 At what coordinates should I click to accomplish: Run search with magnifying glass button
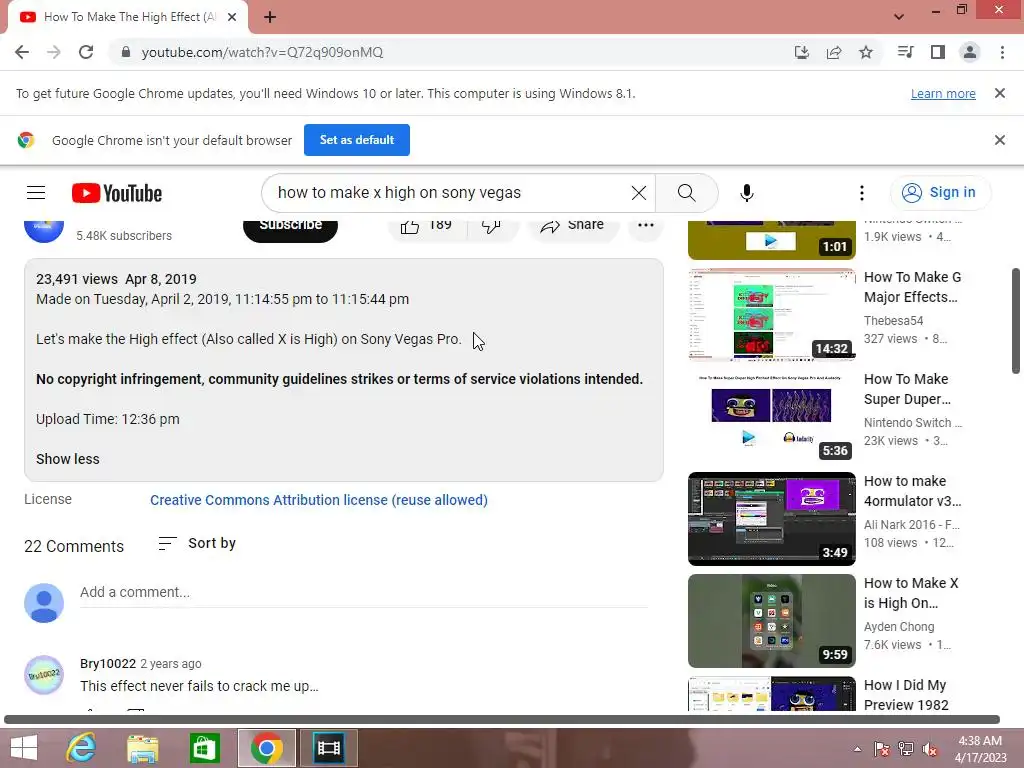click(686, 193)
